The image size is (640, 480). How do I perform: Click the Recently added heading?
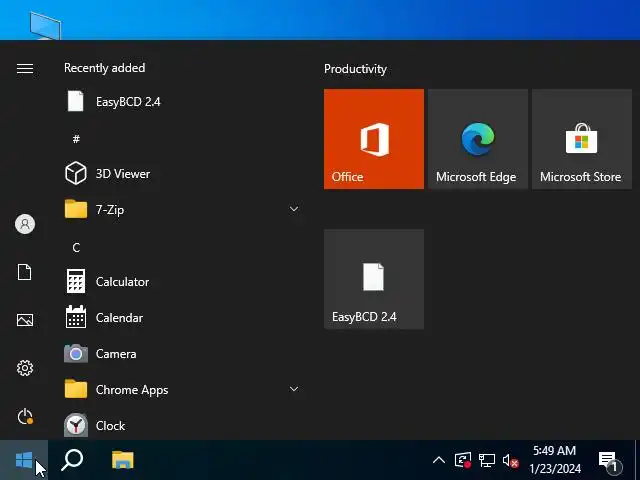tap(104, 68)
